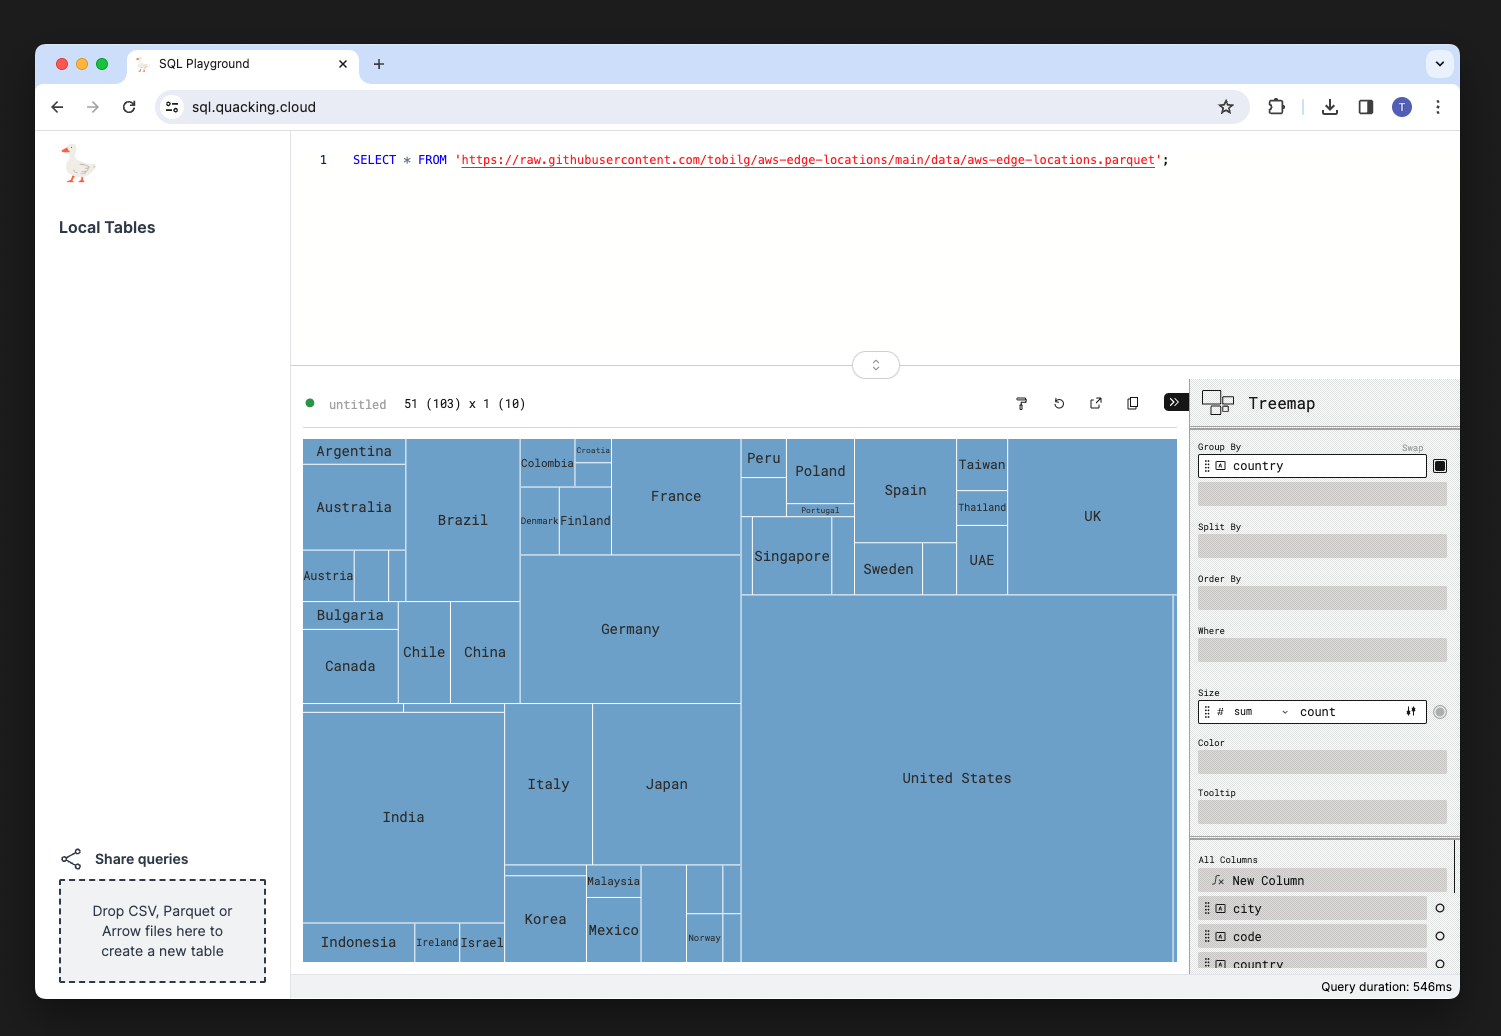Open the Treemap plugin selector icon

point(1217,403)
